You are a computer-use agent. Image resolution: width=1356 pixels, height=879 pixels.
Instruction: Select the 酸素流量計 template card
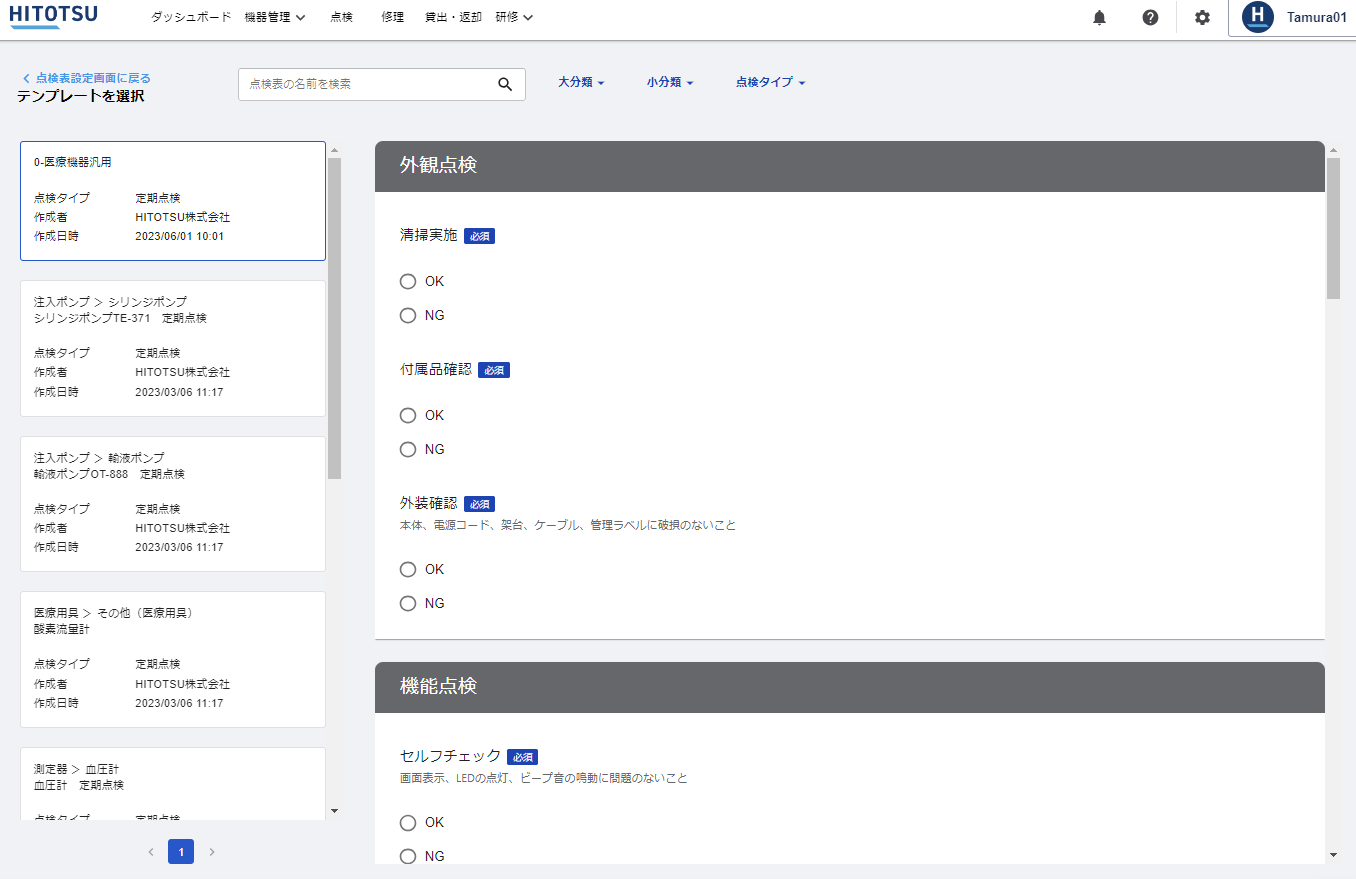(173, 659)
